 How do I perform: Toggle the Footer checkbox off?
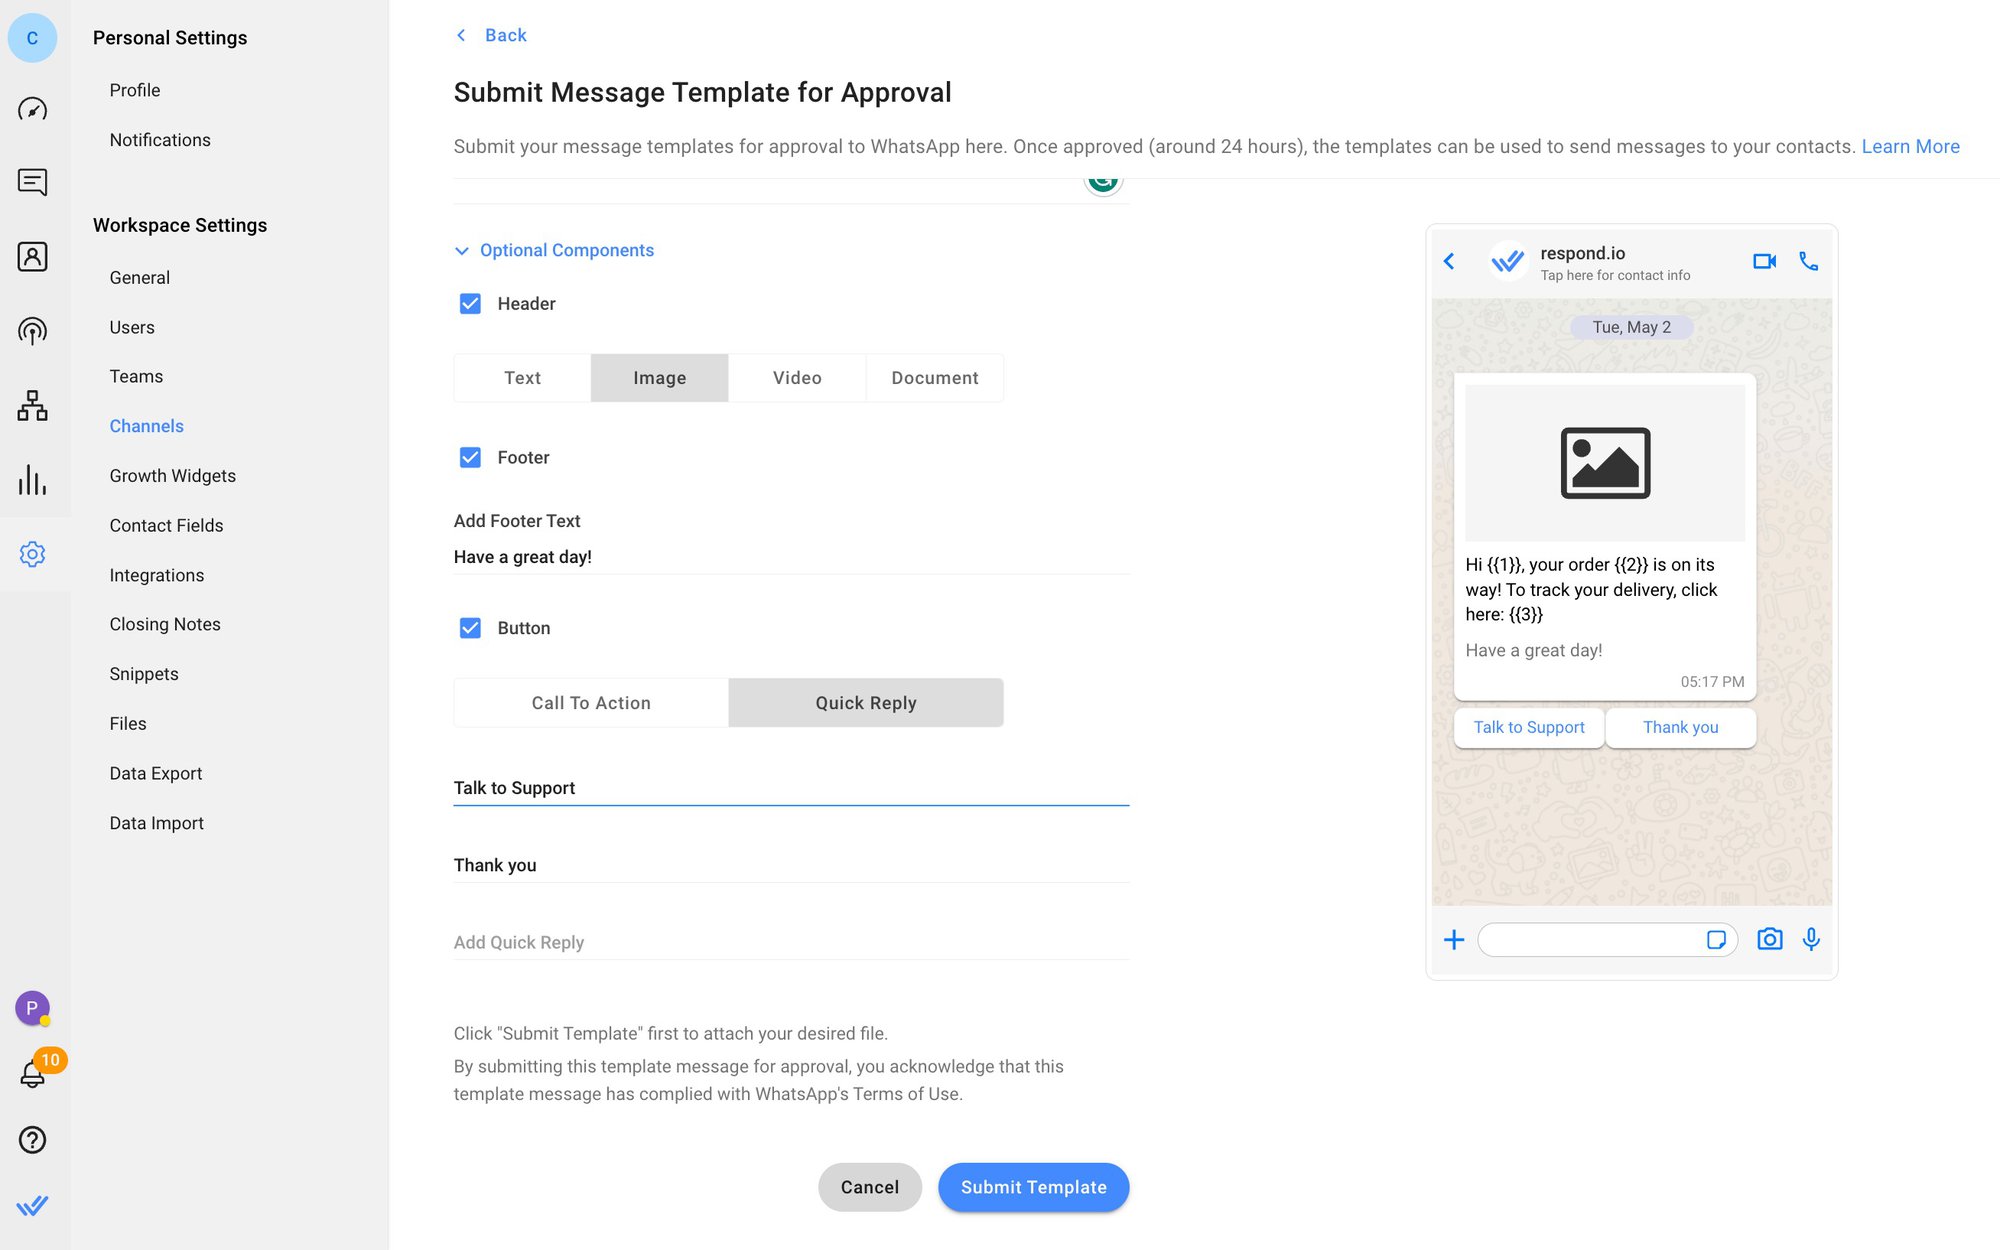[469, 457]
